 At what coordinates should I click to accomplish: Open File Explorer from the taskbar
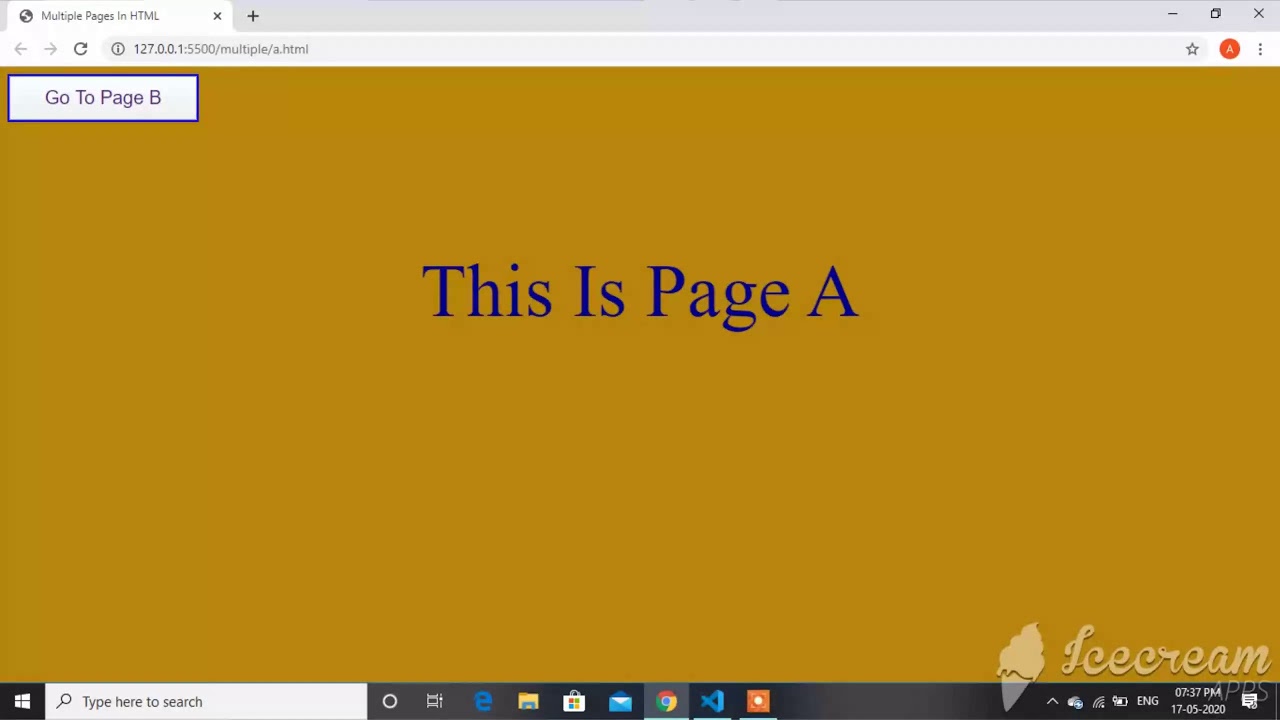pos(528,701)
